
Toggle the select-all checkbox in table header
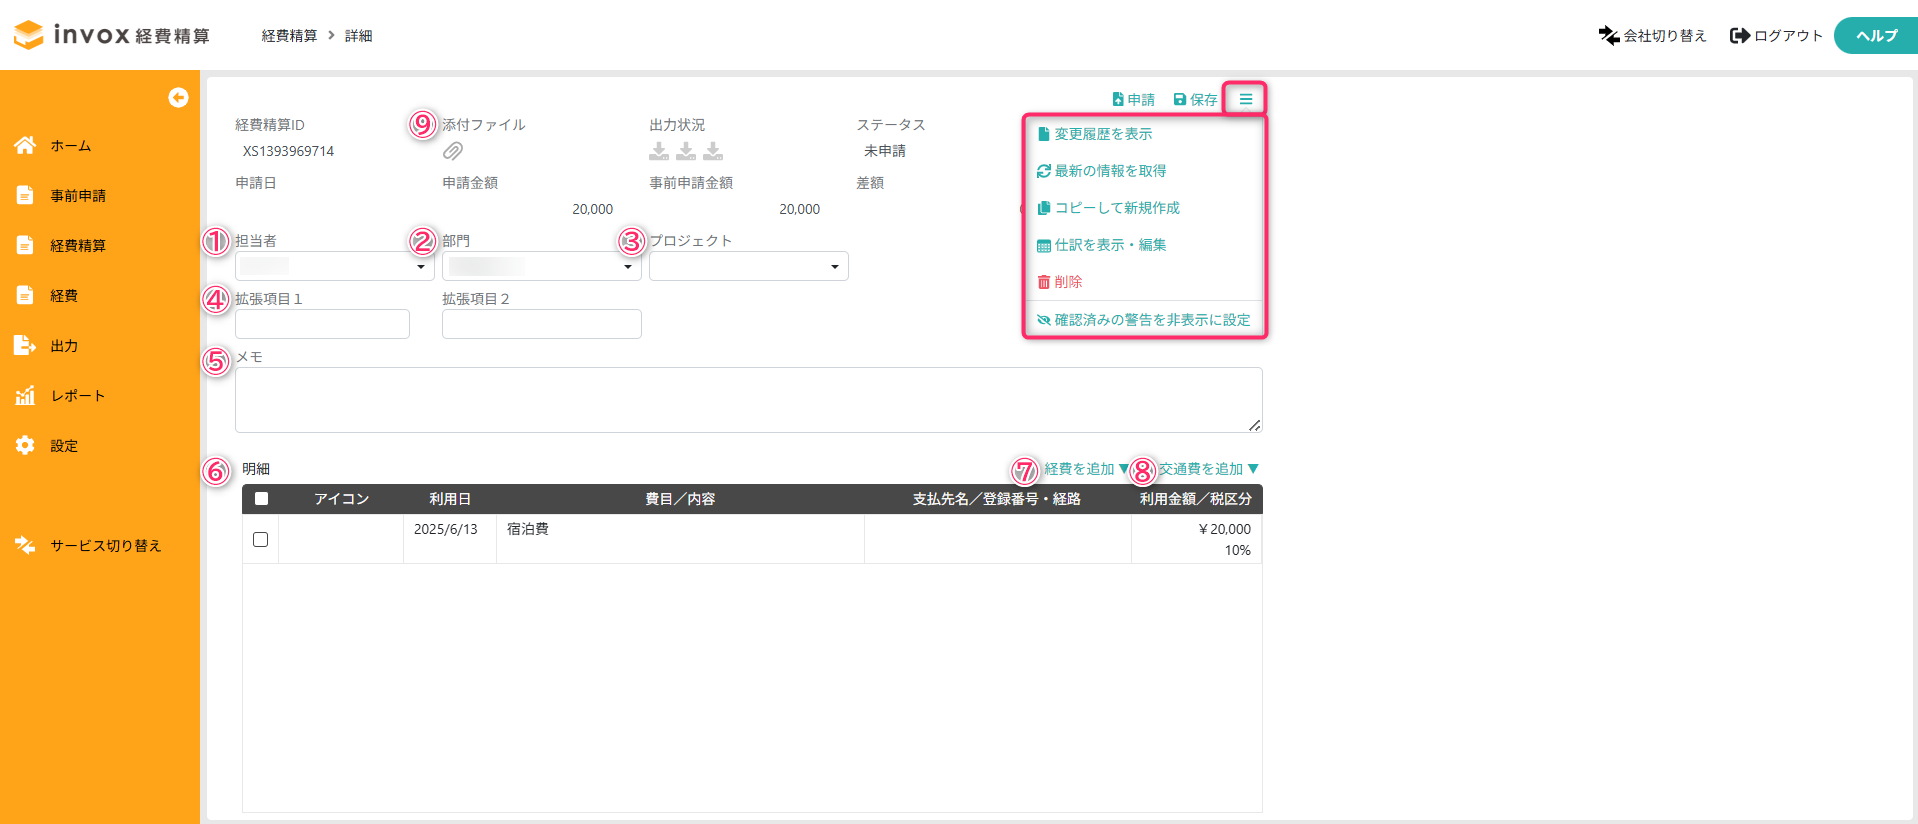261,499
